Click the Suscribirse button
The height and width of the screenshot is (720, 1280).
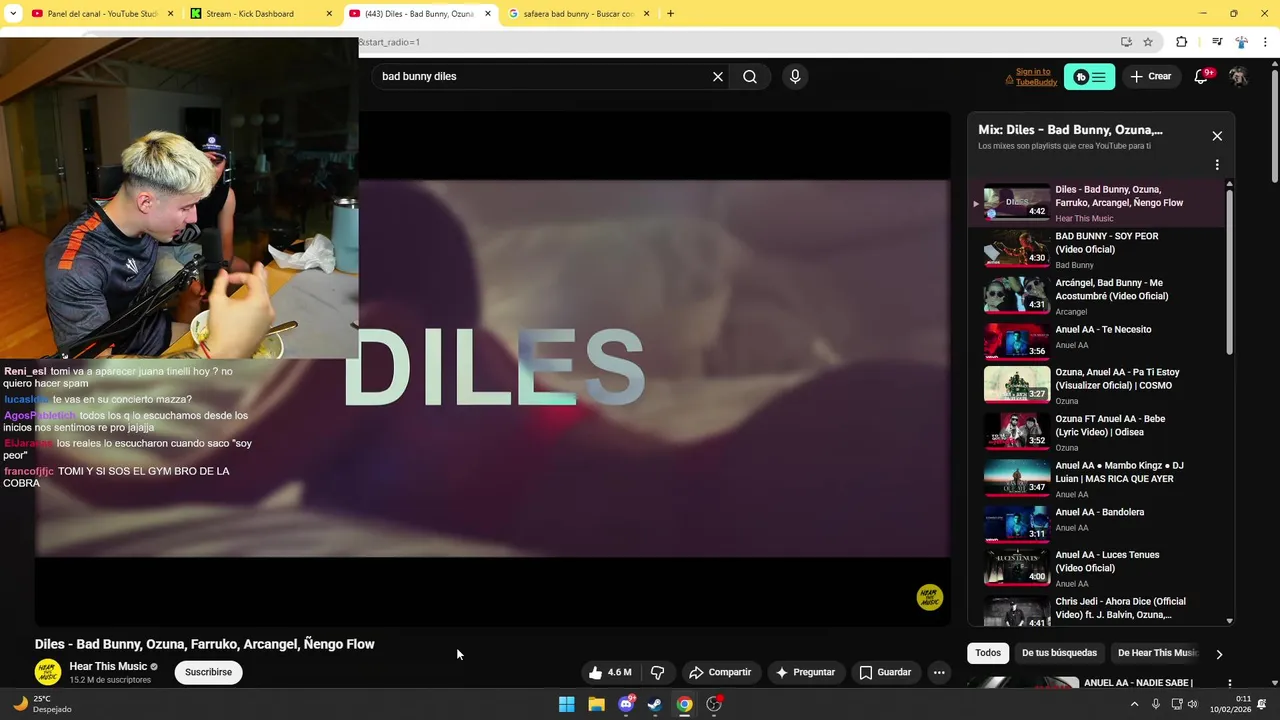click(x=208, y=672)
